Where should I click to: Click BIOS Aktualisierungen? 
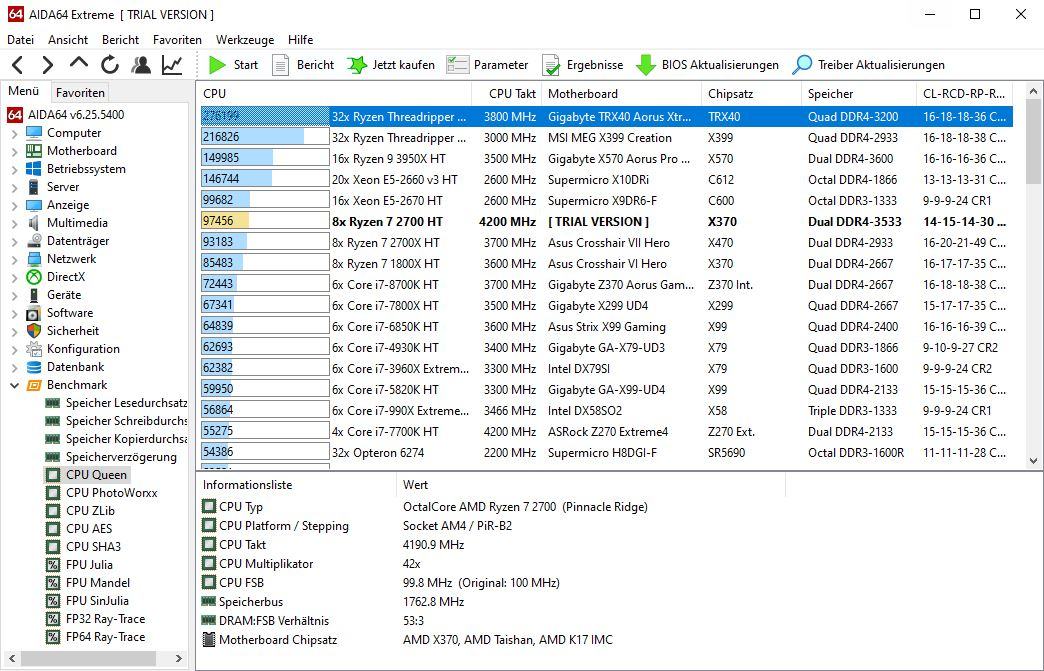pos(707,65)
